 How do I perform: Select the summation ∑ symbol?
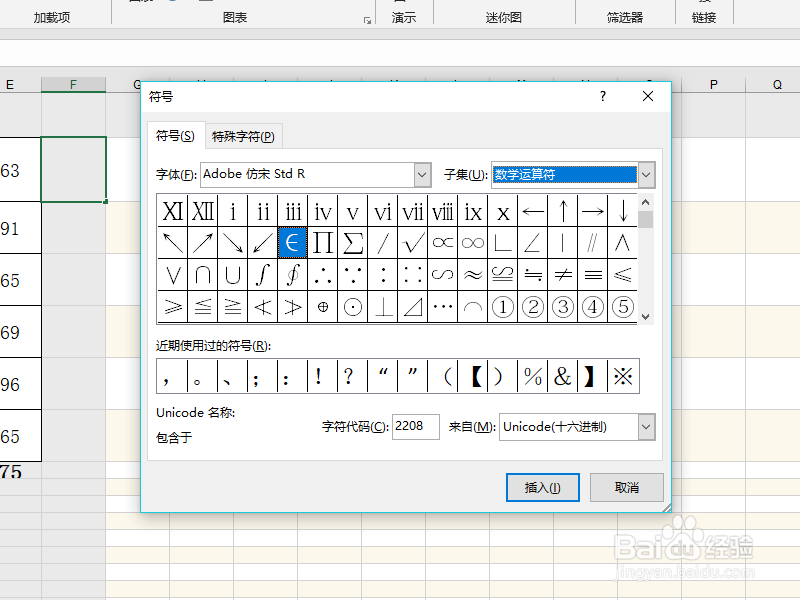352,241
